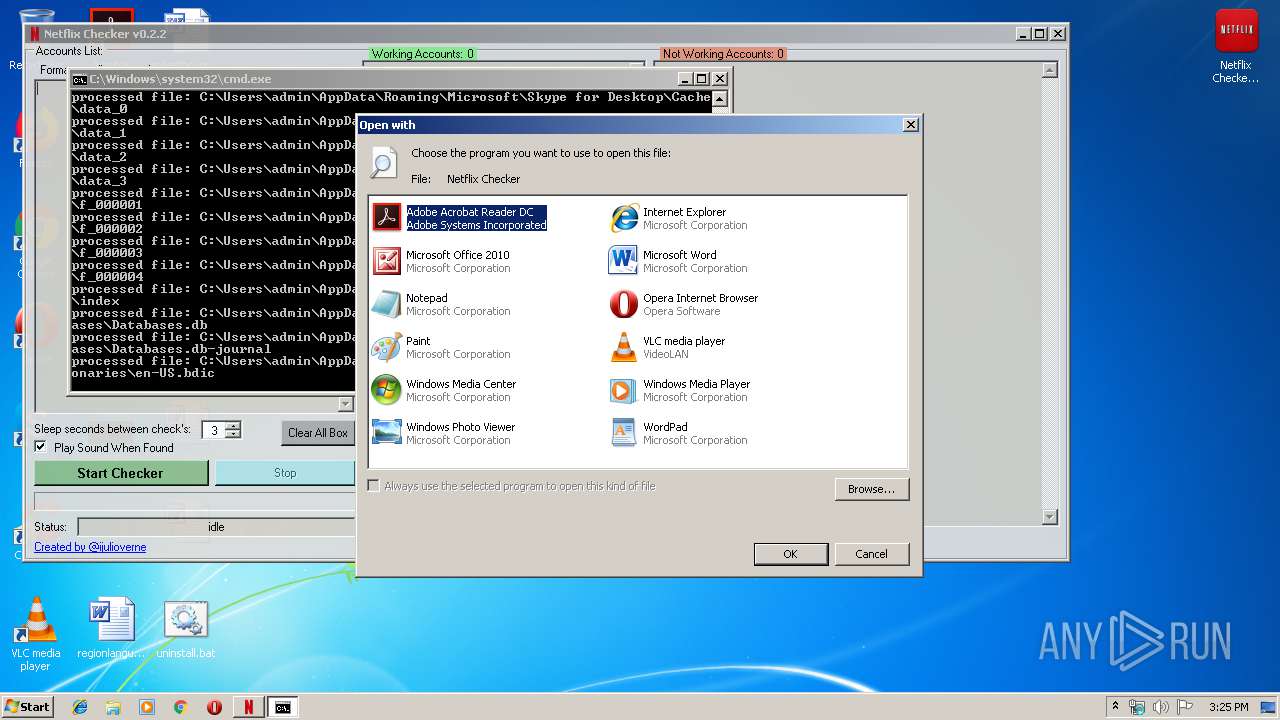Image resolution: width=1280 pixels, height=720 pixels.
Task: Choose Microsoft Office 2010 program icon
Action: (387, 260)
